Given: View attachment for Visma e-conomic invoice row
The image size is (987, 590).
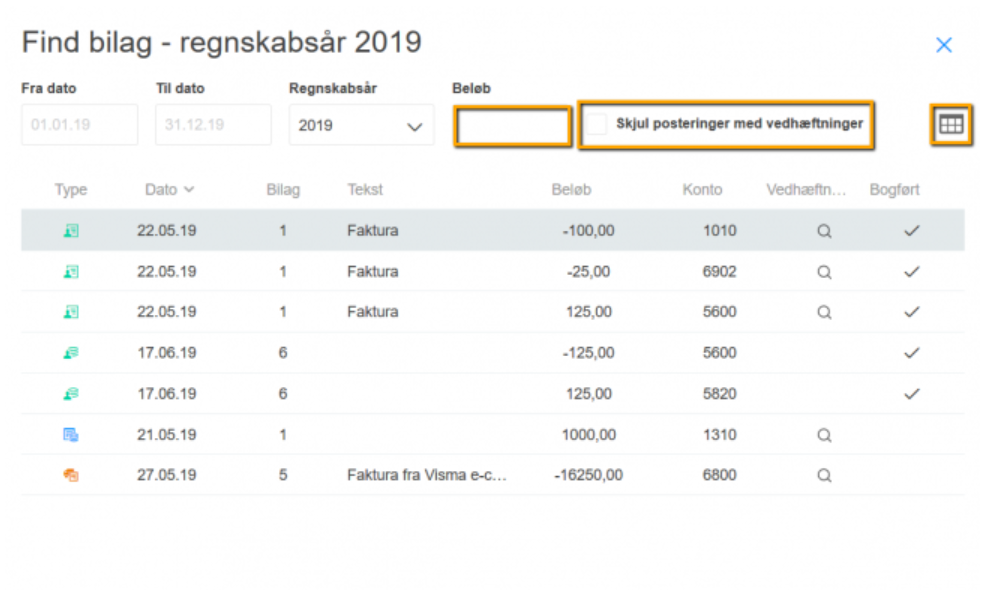Looking at the screenshot, I should [824, 476].
